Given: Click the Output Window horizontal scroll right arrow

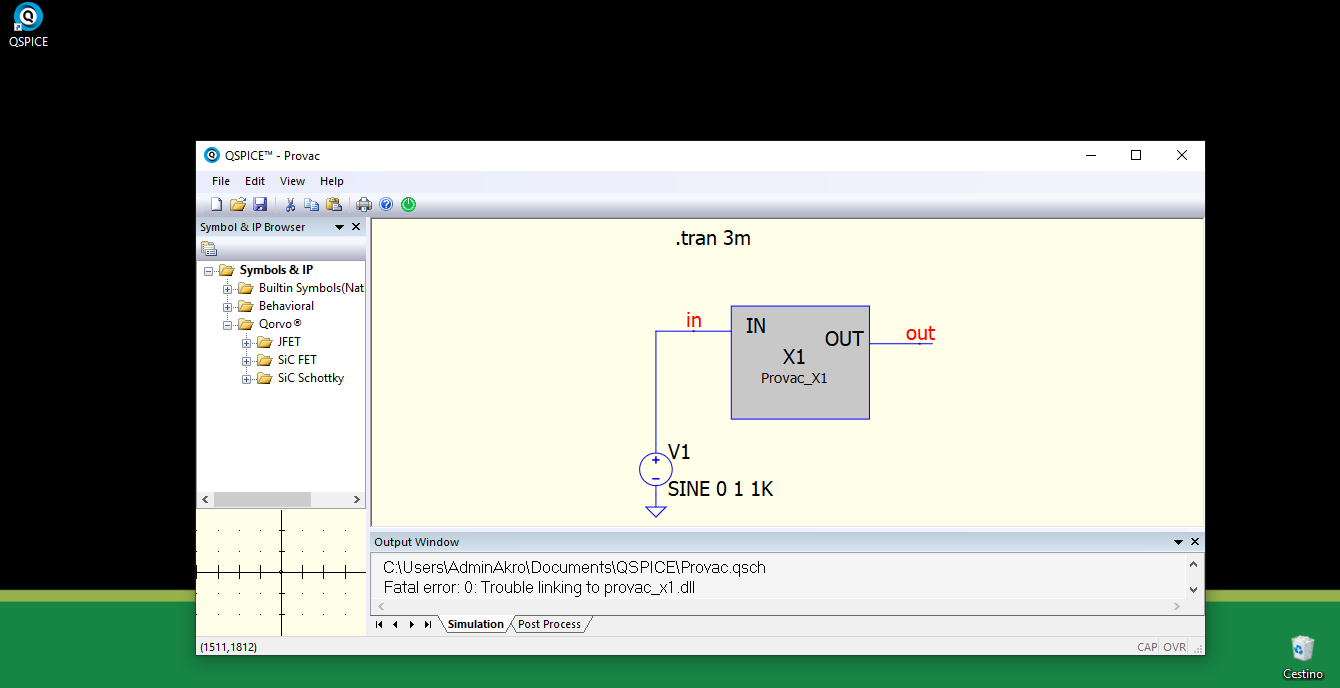Looking at the screenshot, I should pyautogui.click(x=1177, y=606).
